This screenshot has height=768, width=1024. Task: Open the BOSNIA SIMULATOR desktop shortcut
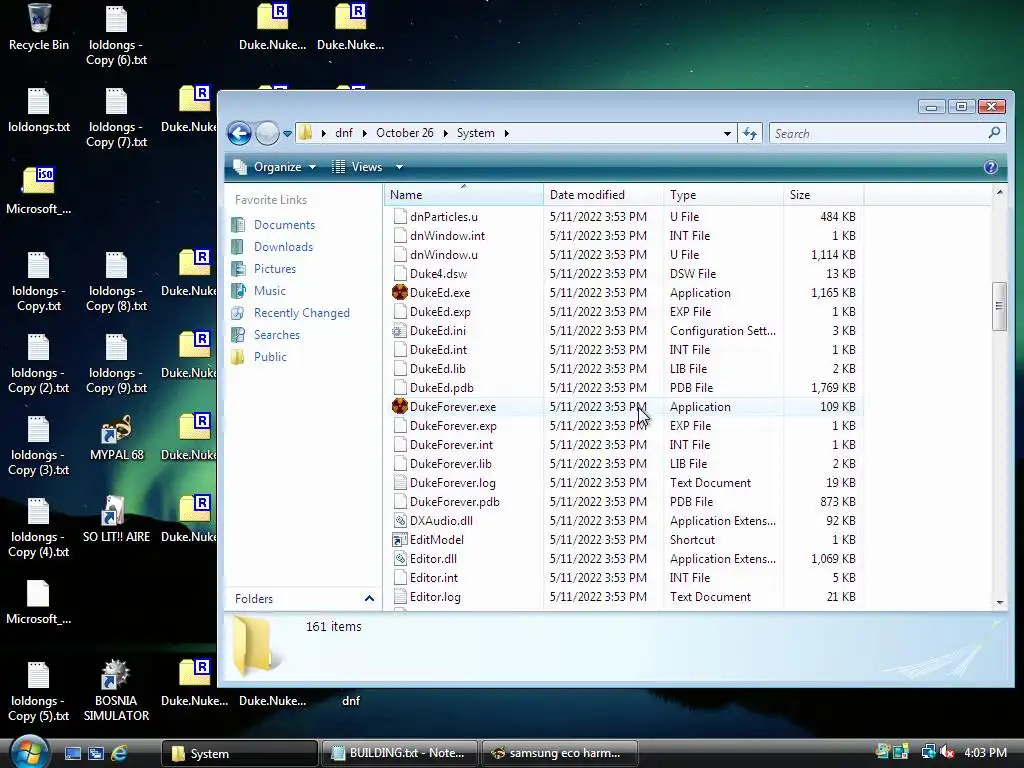click(x=116, y=691)
